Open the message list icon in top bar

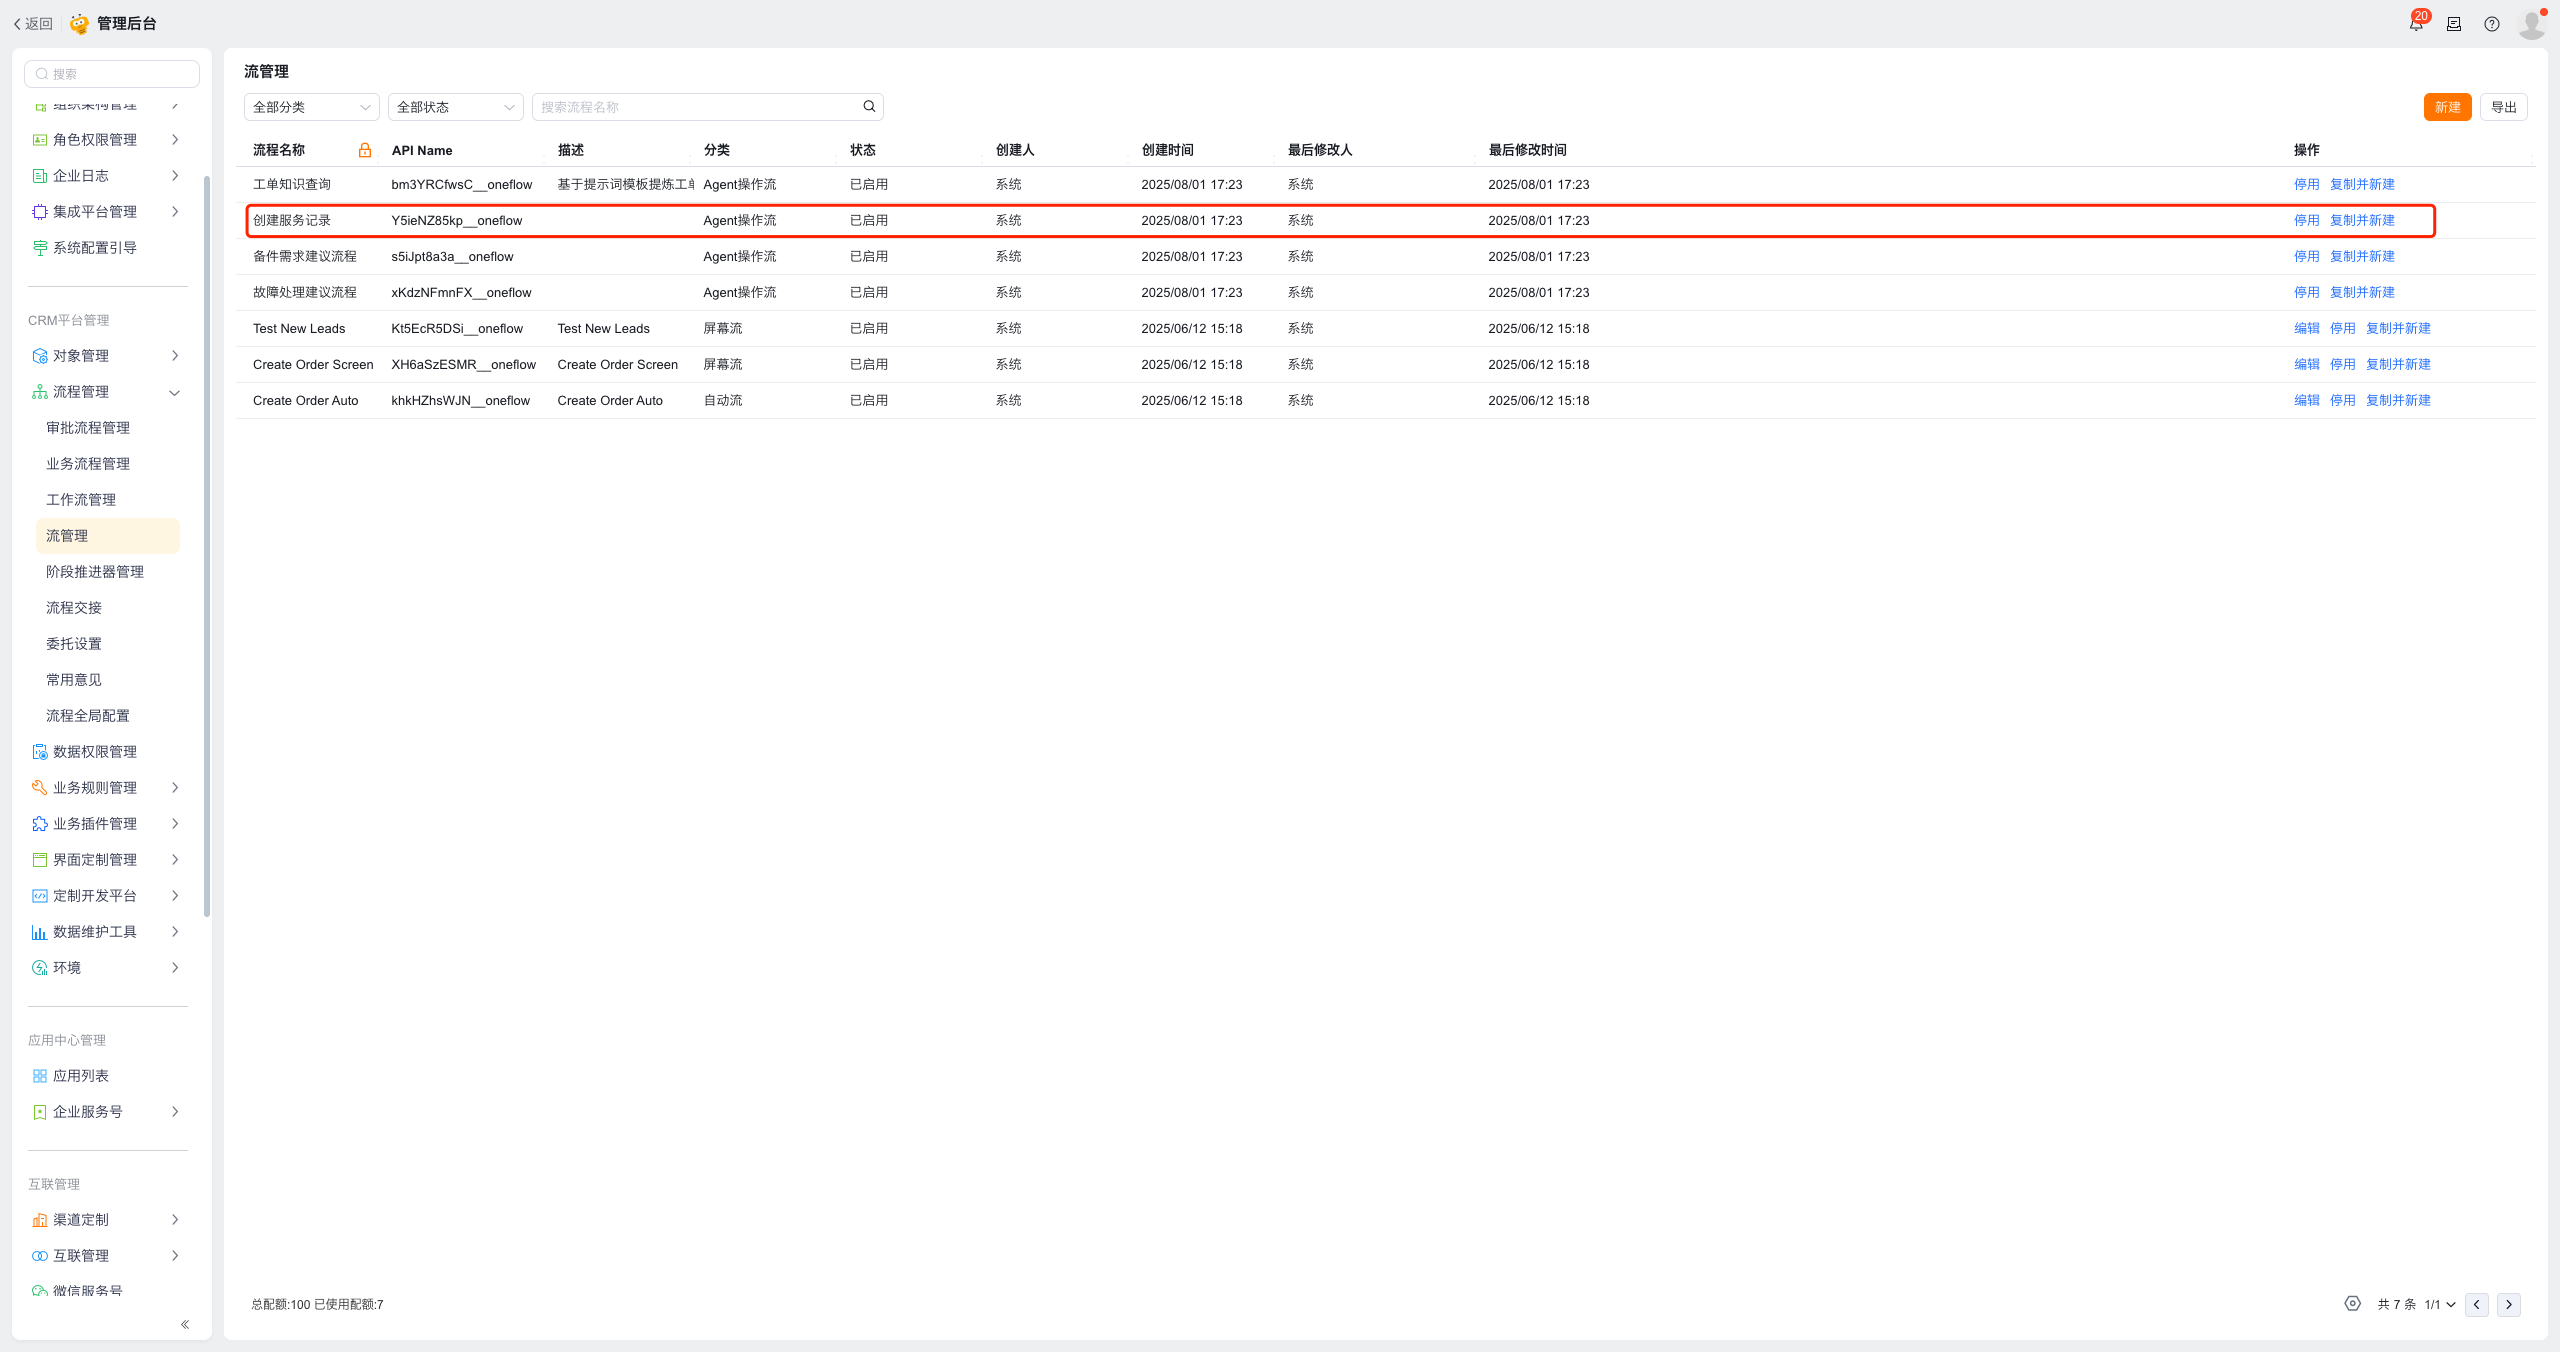pos(2454,24)
